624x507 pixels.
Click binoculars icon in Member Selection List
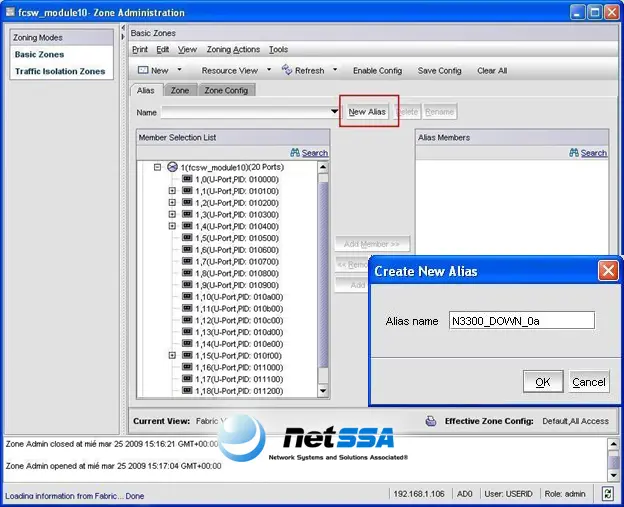click(295, 152)
